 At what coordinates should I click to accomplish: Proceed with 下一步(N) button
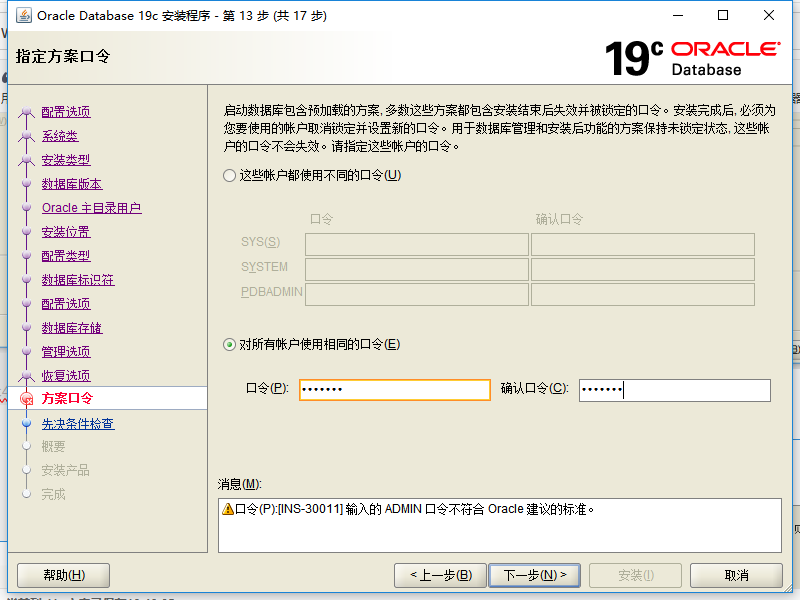point(534,576)
